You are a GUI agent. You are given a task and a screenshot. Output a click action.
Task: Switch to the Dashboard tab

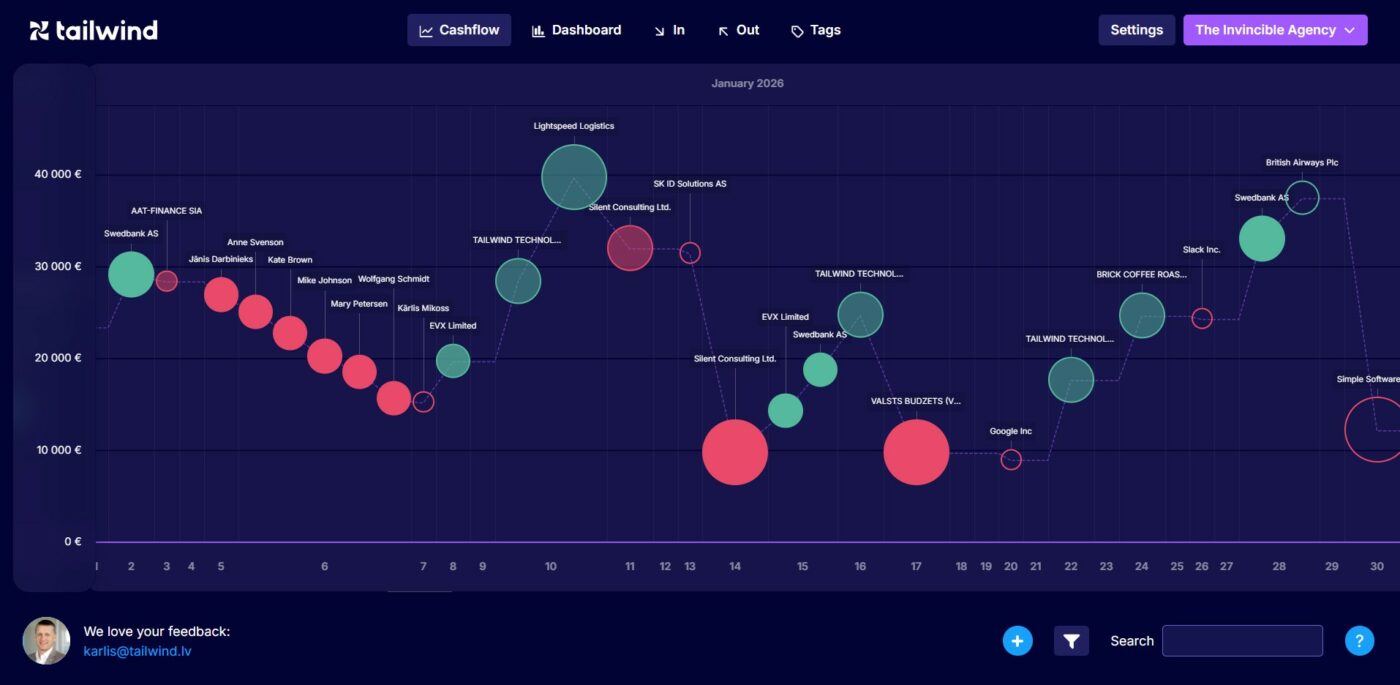click(x=576, y=30)
